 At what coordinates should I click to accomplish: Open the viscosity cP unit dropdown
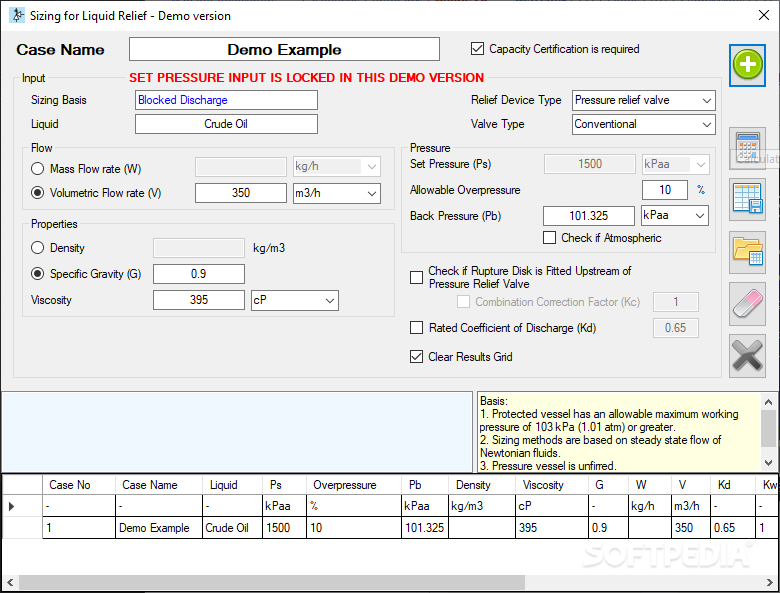(329, 300)
